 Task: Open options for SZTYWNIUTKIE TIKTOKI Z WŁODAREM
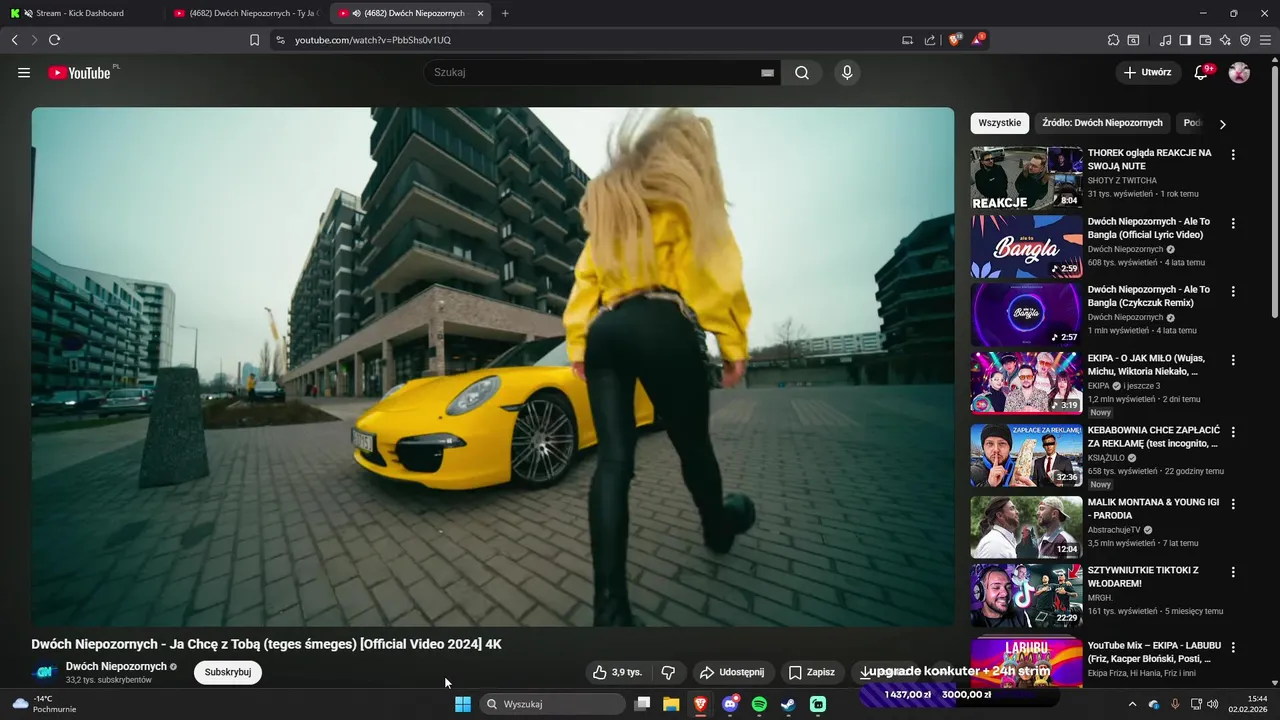1233,572
